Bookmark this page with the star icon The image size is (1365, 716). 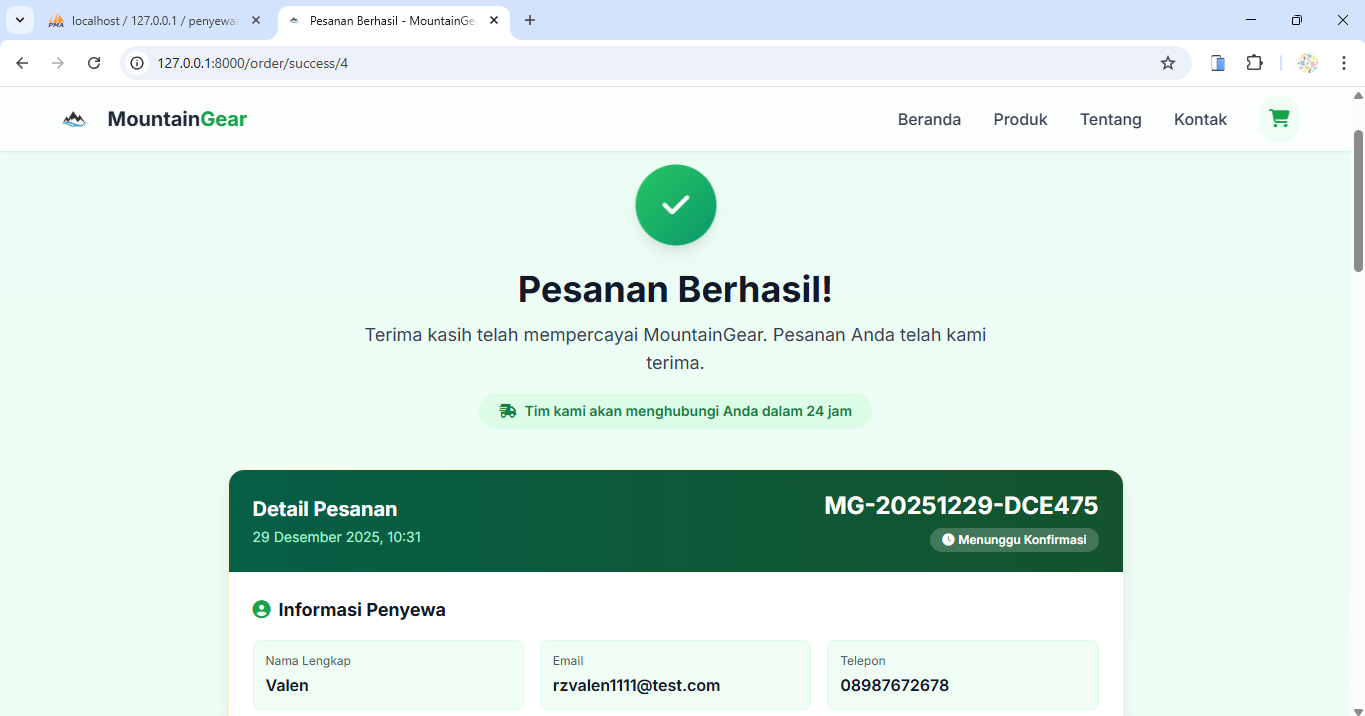(1168, 62)
